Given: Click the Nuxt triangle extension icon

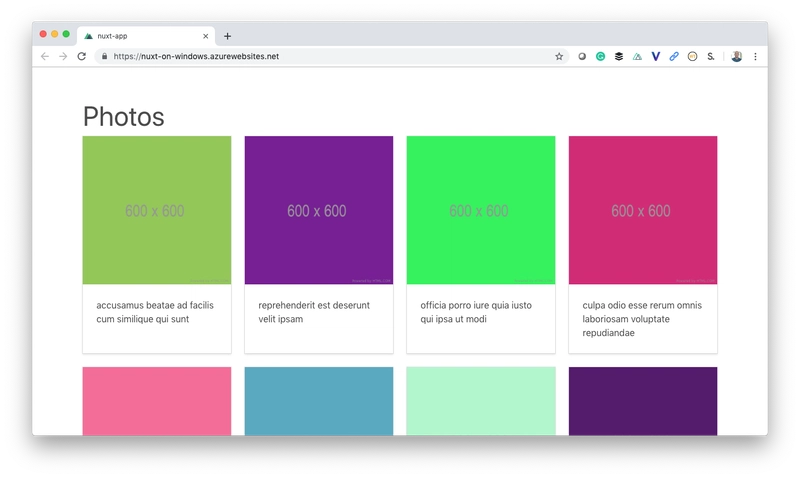Looking at the screenshot, I should (637, 57).
